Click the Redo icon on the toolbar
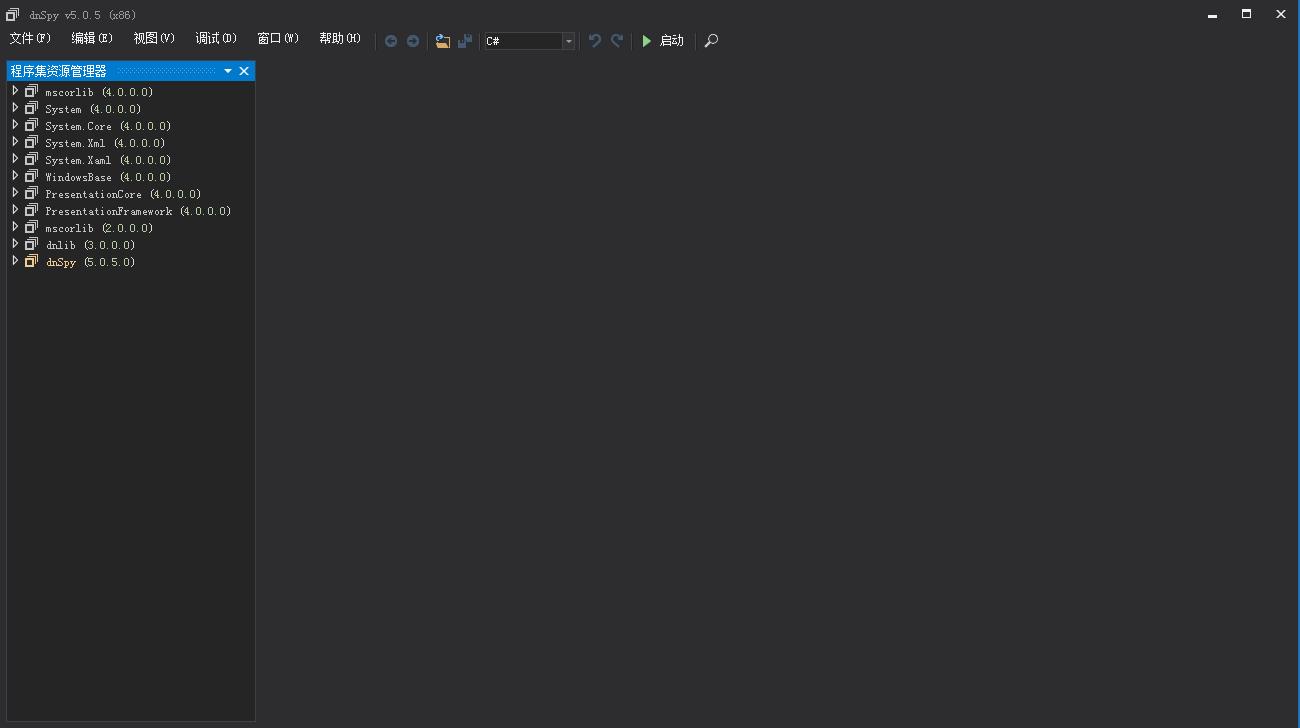The height and width of the screenshot is (728, 1300). 617,41
